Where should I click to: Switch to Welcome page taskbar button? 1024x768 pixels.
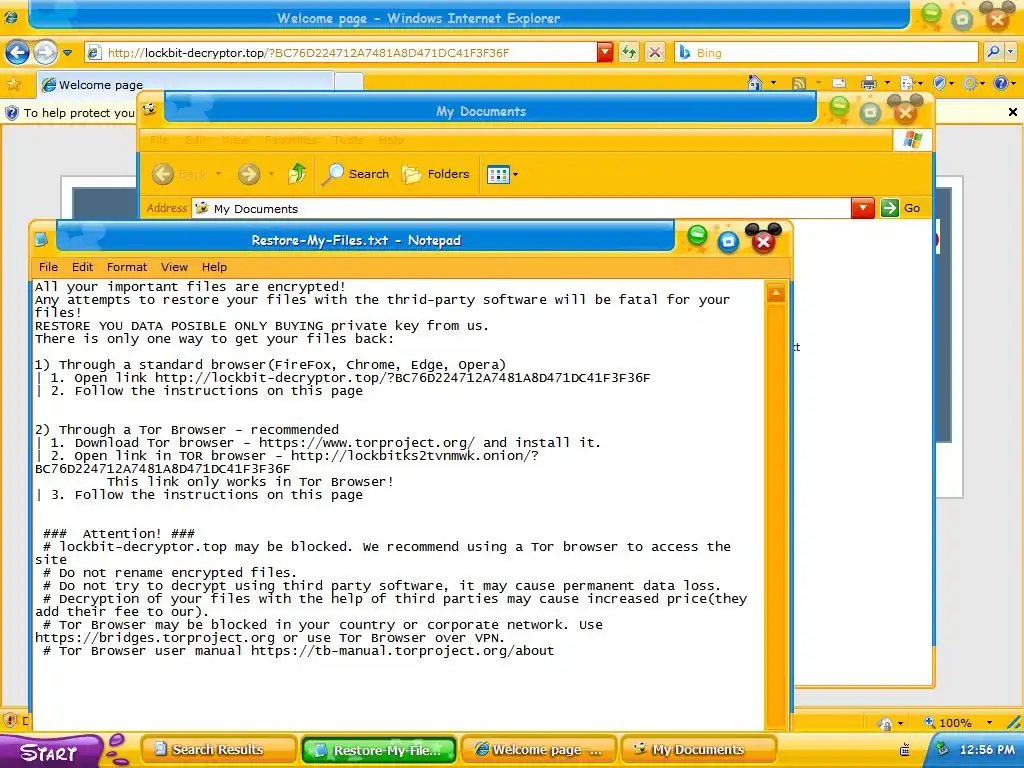[x=539, y=750]
